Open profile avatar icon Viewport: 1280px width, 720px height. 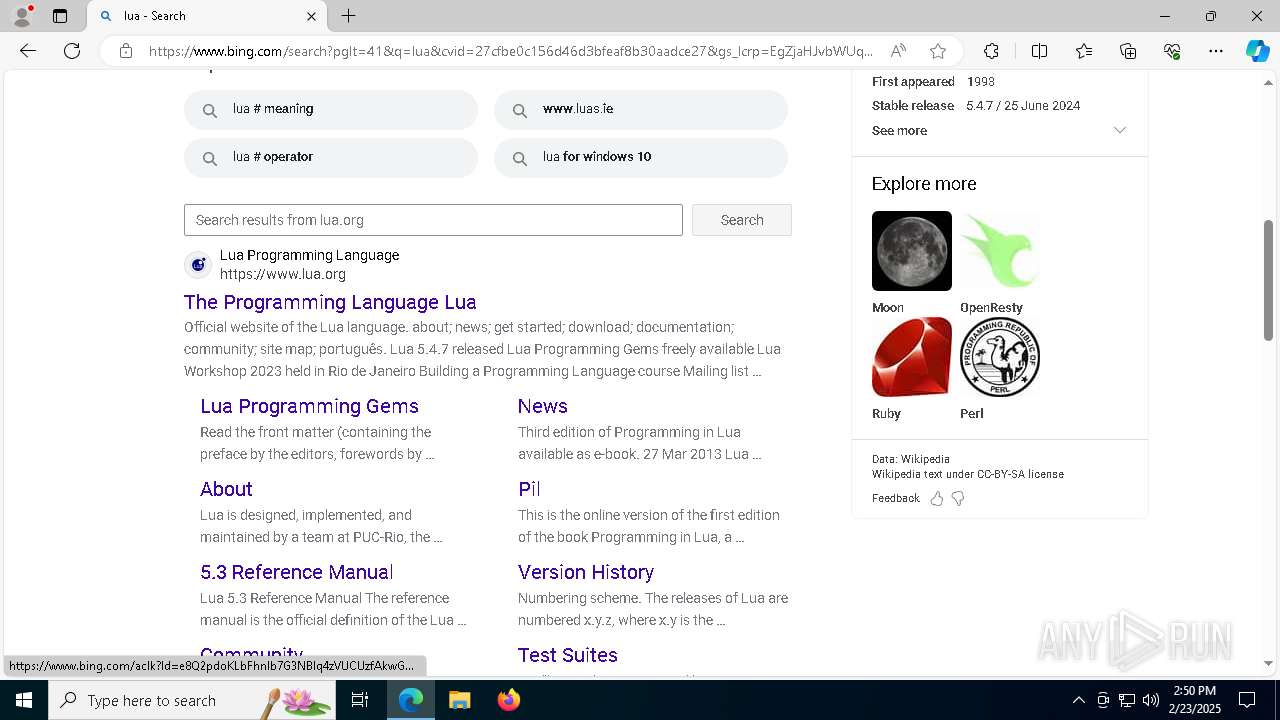[x=22, y=16]
